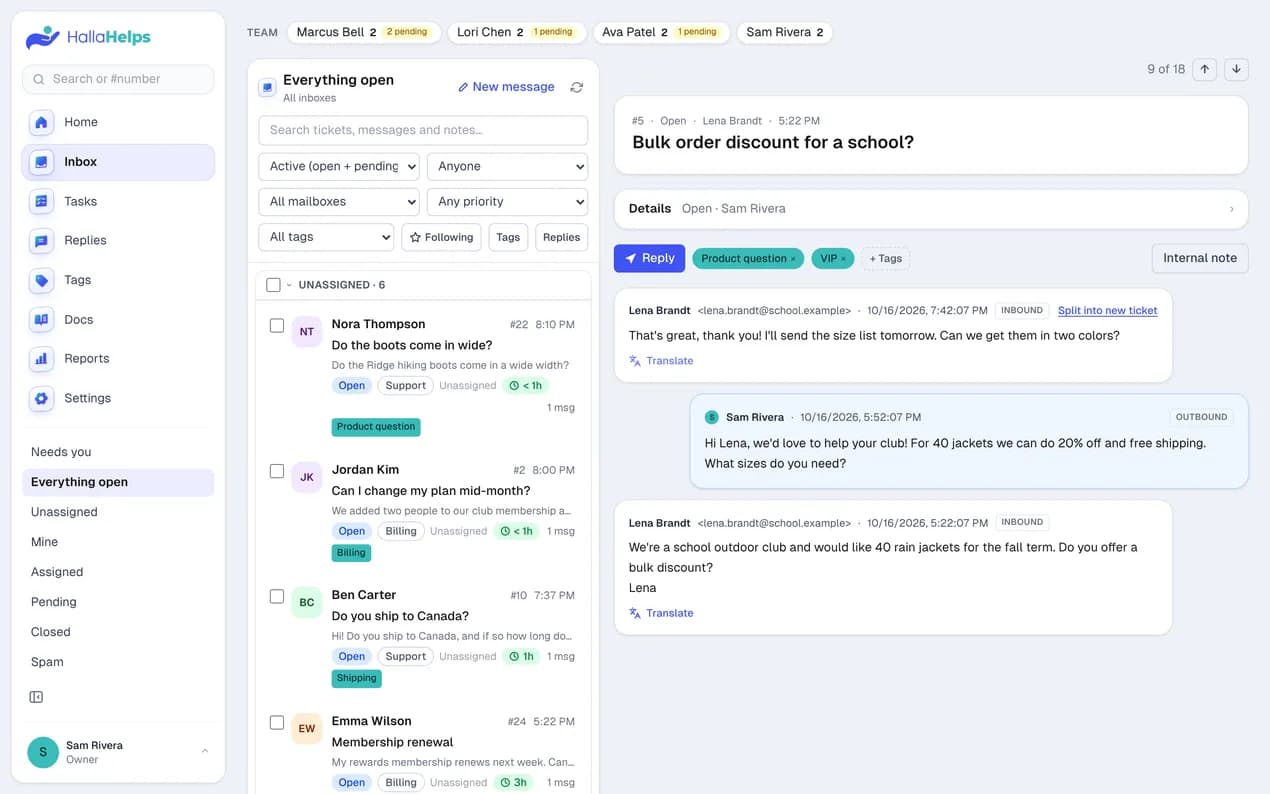1270x794 pixels.
Task: Open the Active (open + pending) status dropdown
Action: (339, 166)
